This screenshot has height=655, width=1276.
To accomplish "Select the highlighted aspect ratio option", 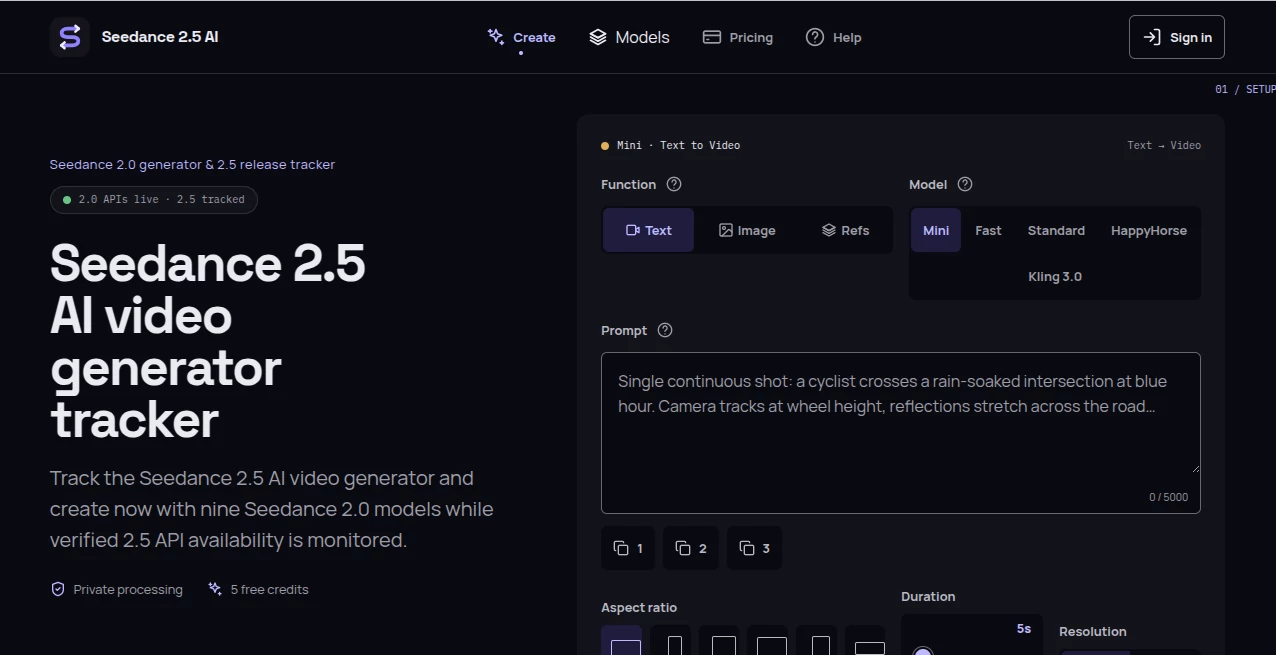I will coord(622,641).
